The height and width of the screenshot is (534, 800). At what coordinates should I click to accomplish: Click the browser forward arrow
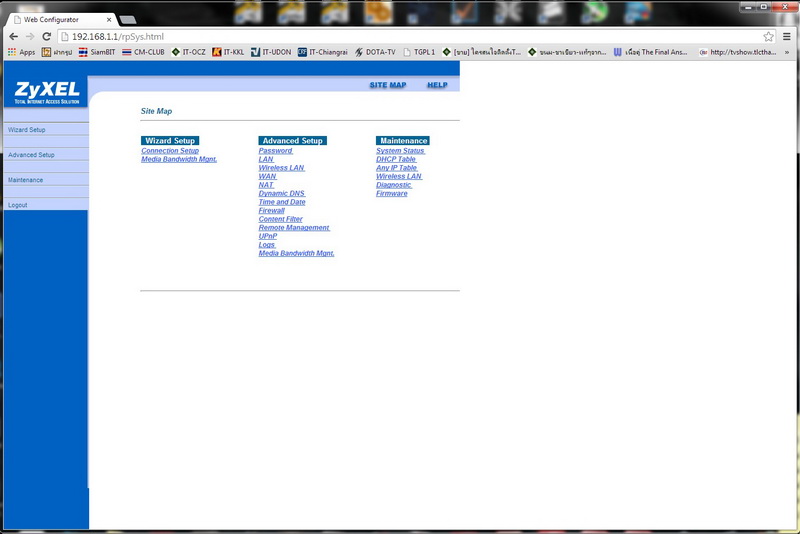point(30,37)
